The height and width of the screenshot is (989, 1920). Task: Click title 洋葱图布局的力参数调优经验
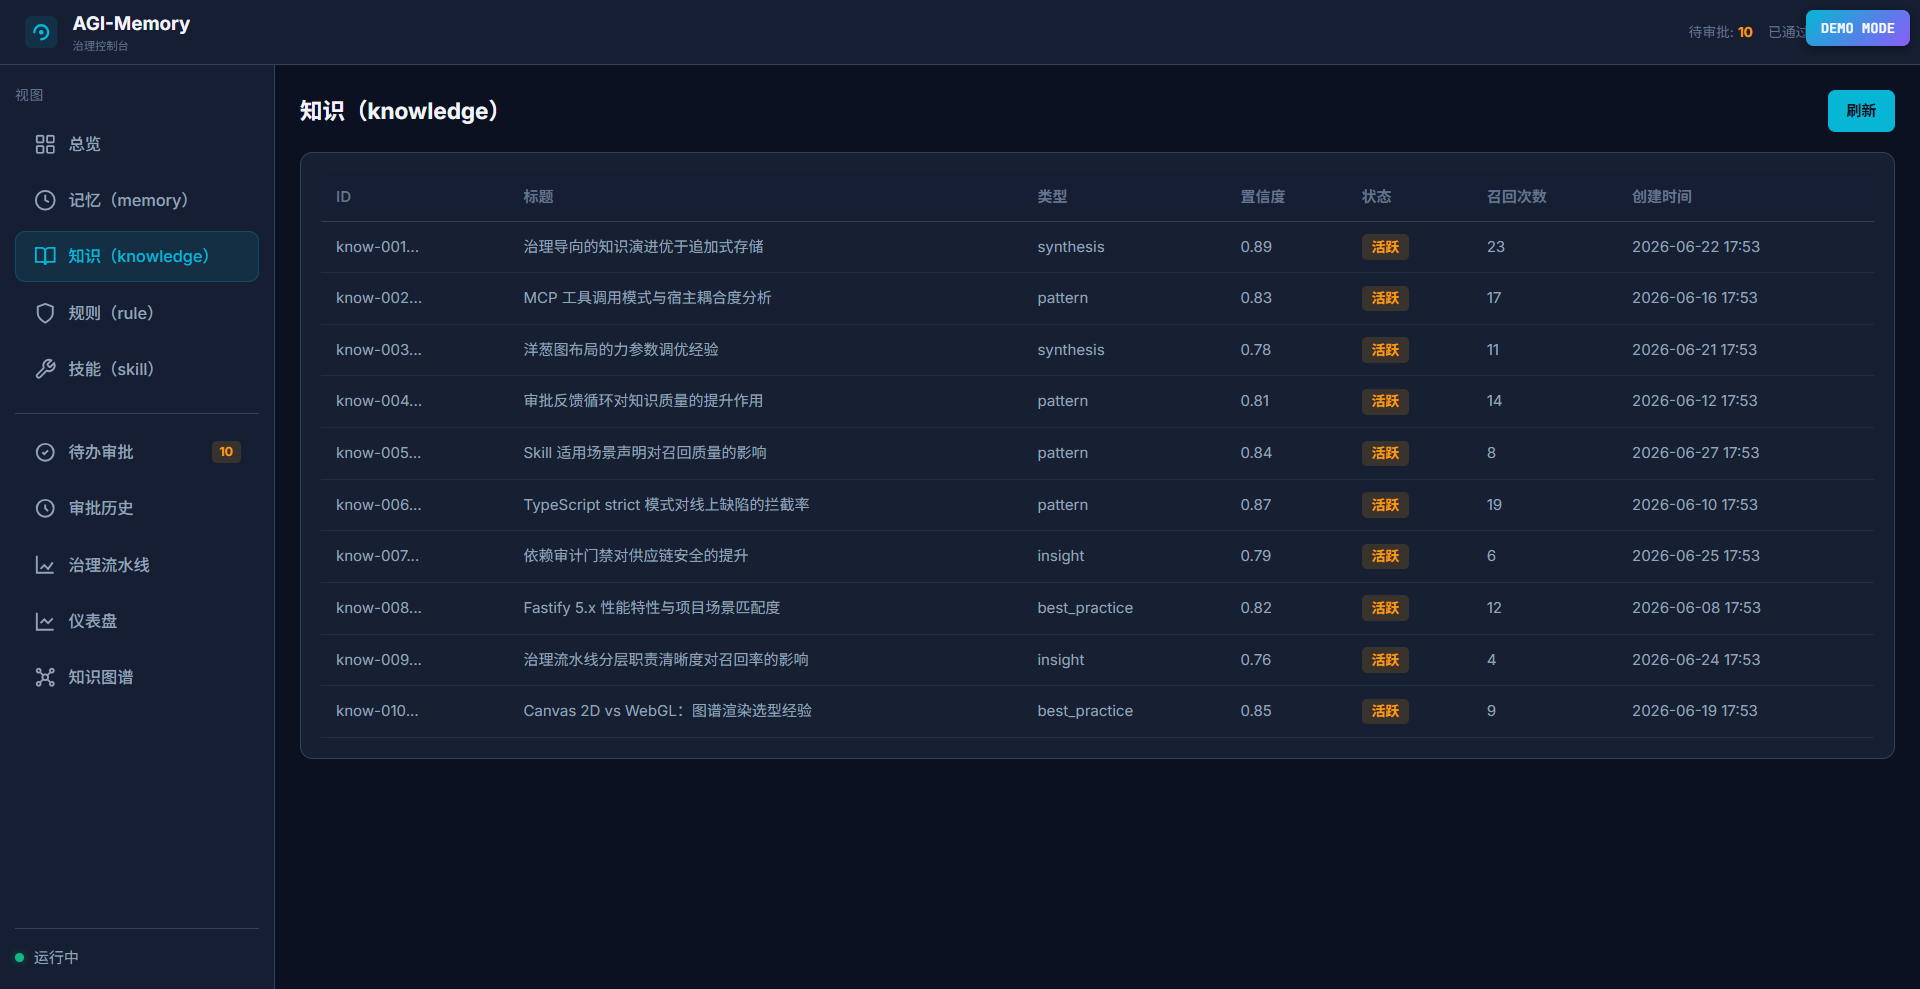click(621, 350)
